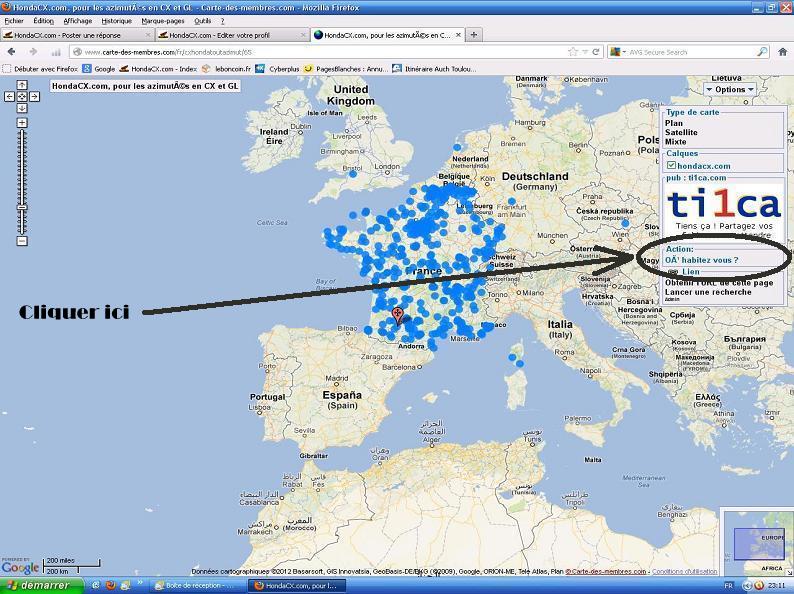Click the top of the zoom slider track
794x594 pixels.
22,132
